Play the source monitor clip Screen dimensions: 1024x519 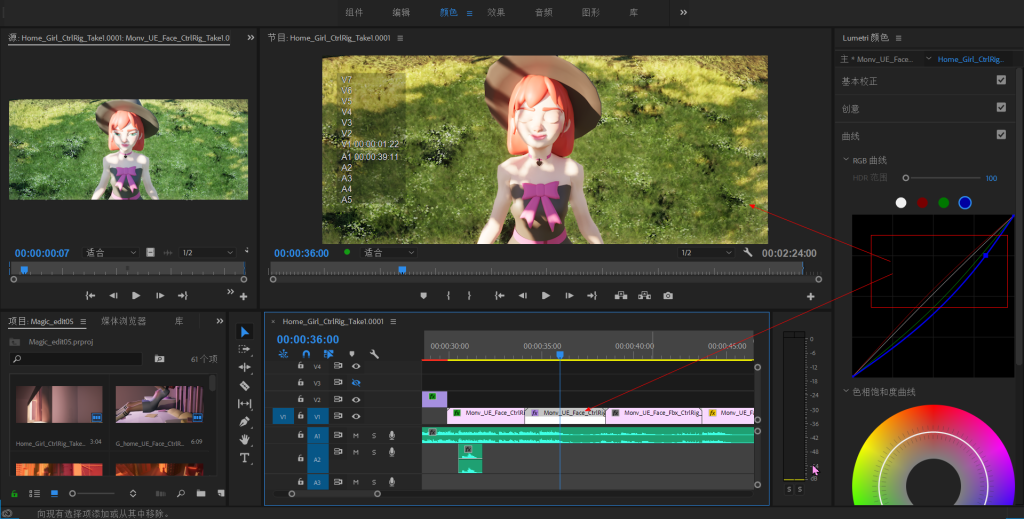[x=136, y=296]
